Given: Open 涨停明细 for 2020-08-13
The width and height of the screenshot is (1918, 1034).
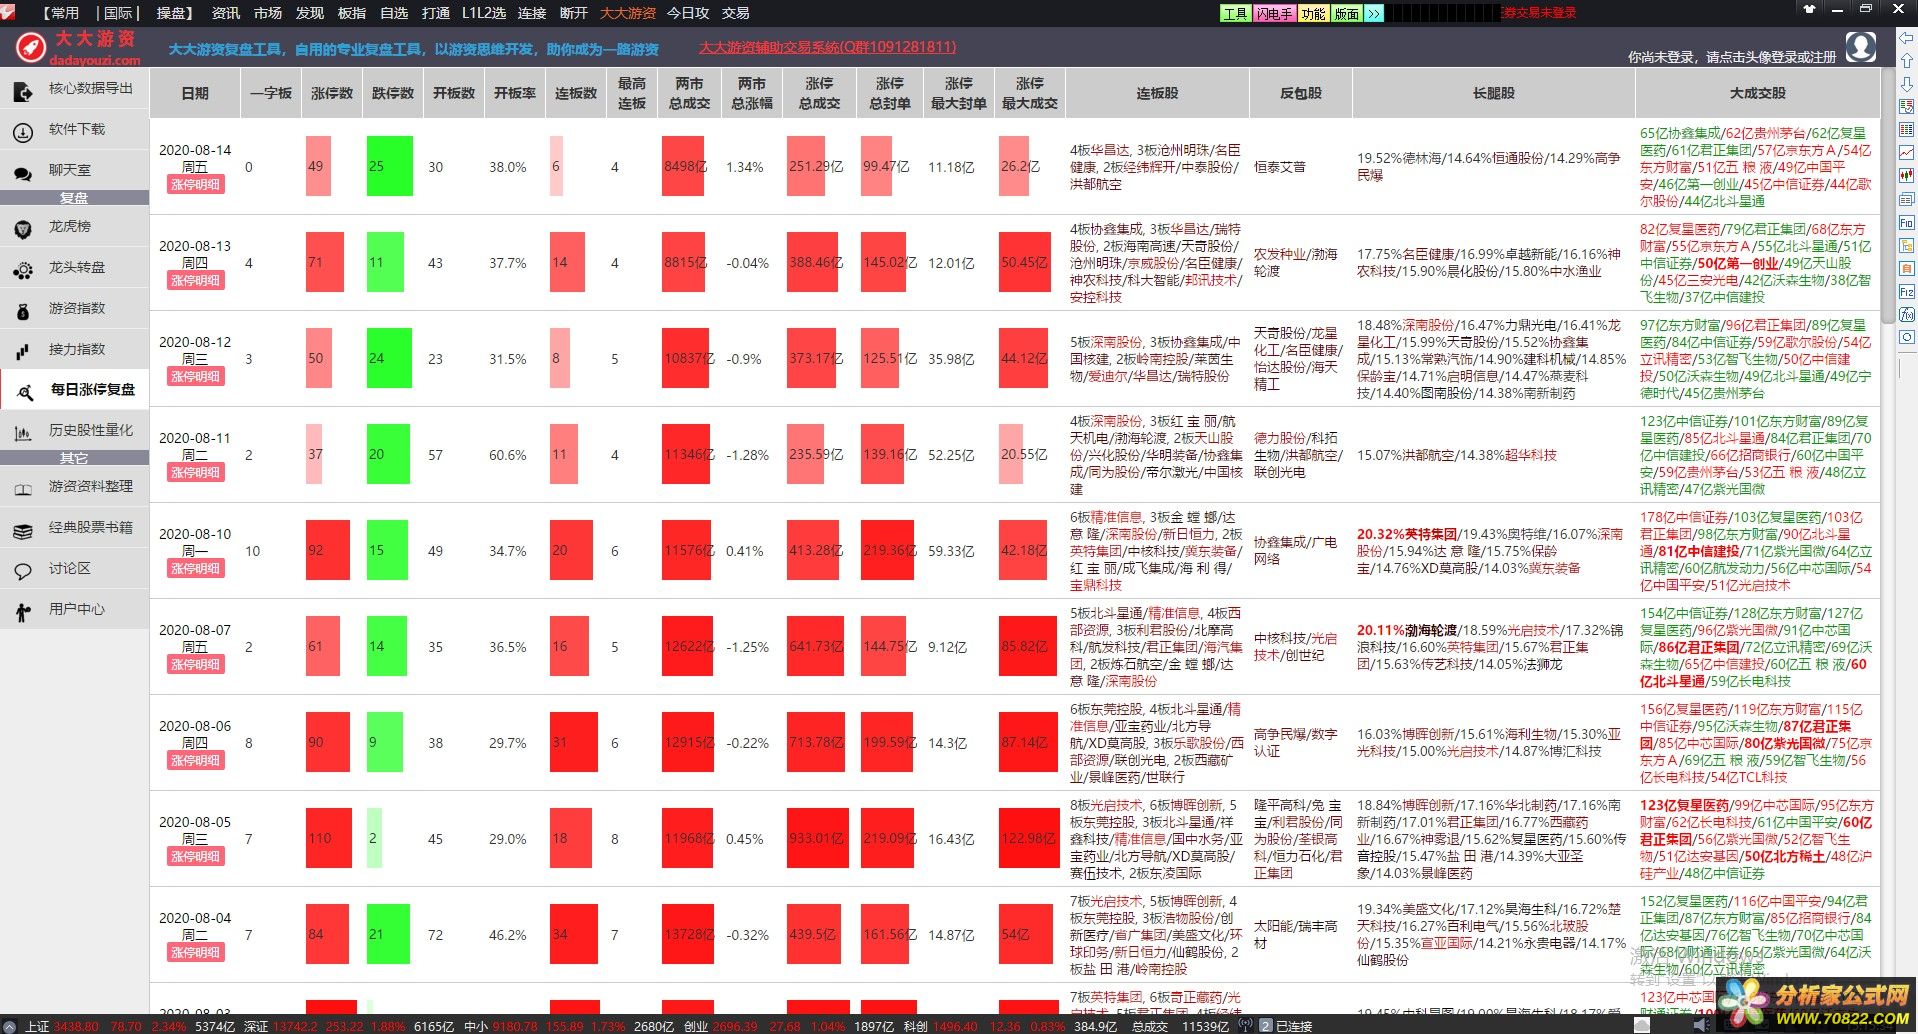Looking at the screenshot, I should tap(196, 280).
